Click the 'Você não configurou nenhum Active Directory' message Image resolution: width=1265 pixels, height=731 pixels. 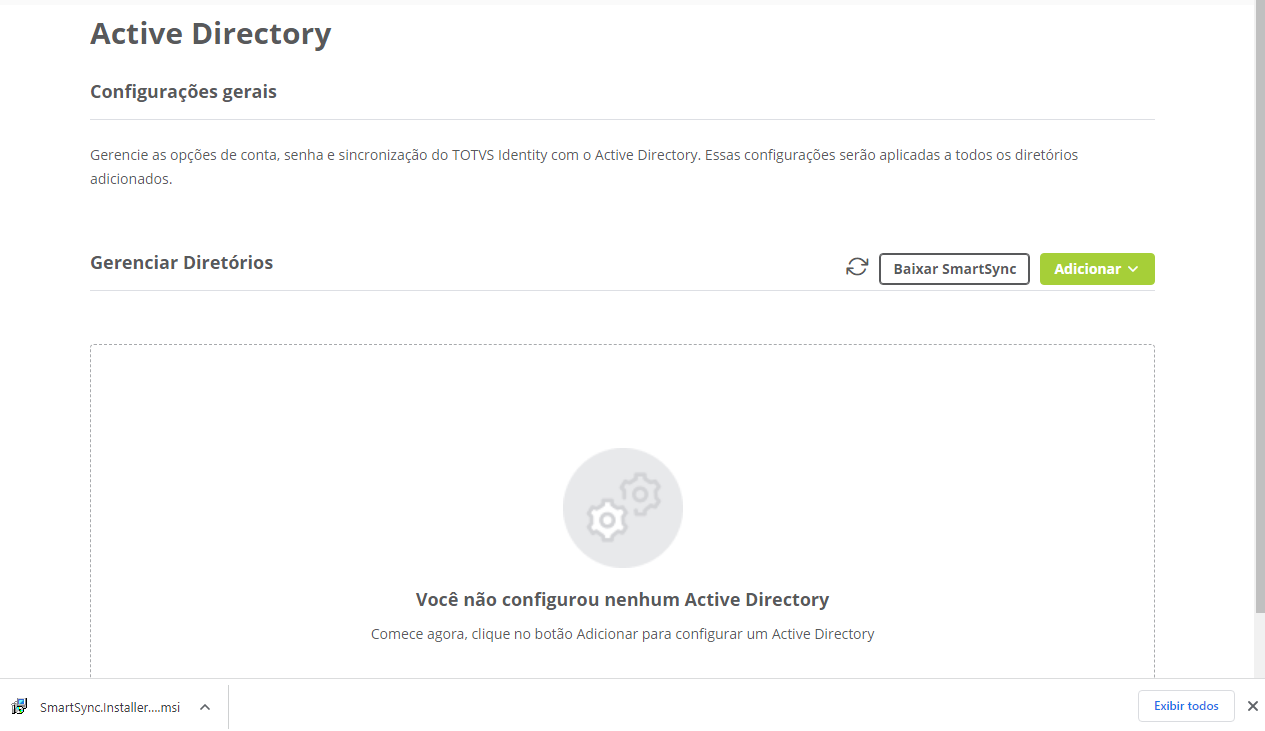tap(622, 600)
